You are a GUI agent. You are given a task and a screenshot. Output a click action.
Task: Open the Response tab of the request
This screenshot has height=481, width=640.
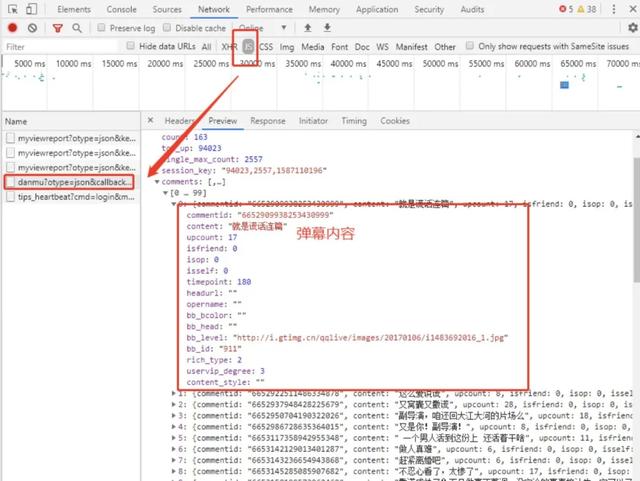(x=268, y=121)
